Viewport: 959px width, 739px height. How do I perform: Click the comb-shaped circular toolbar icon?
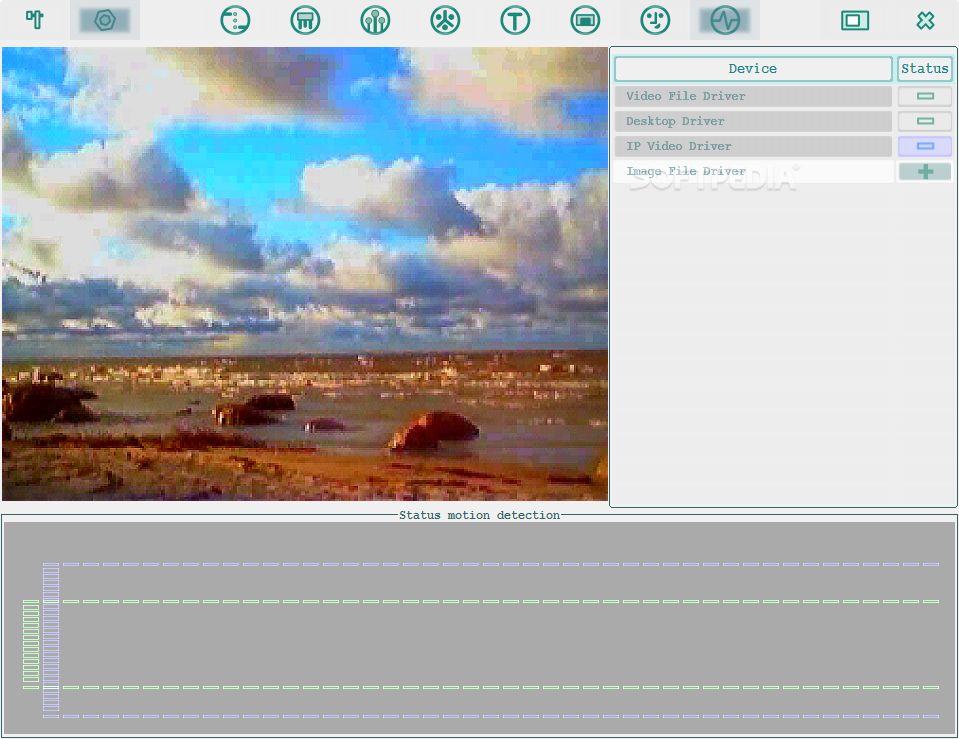click(305, 20)
